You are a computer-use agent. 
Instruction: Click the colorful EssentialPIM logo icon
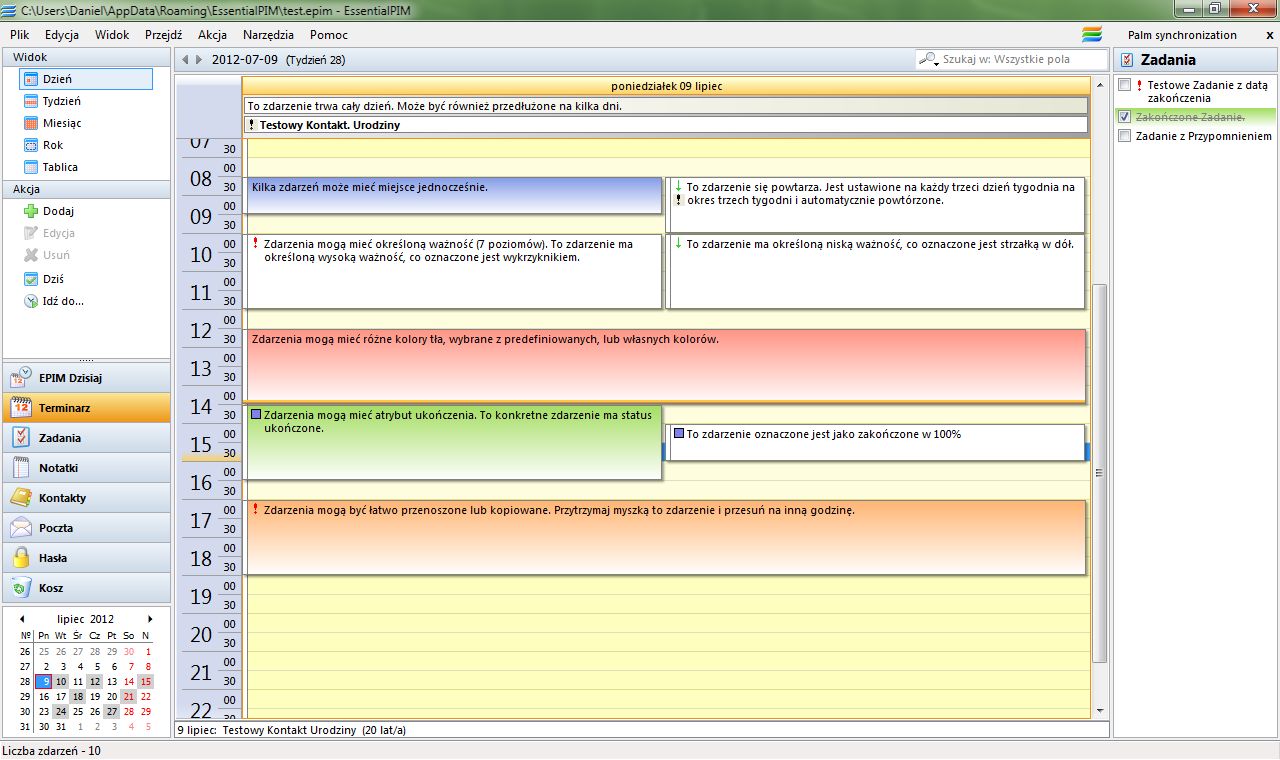coord(1092,34)
